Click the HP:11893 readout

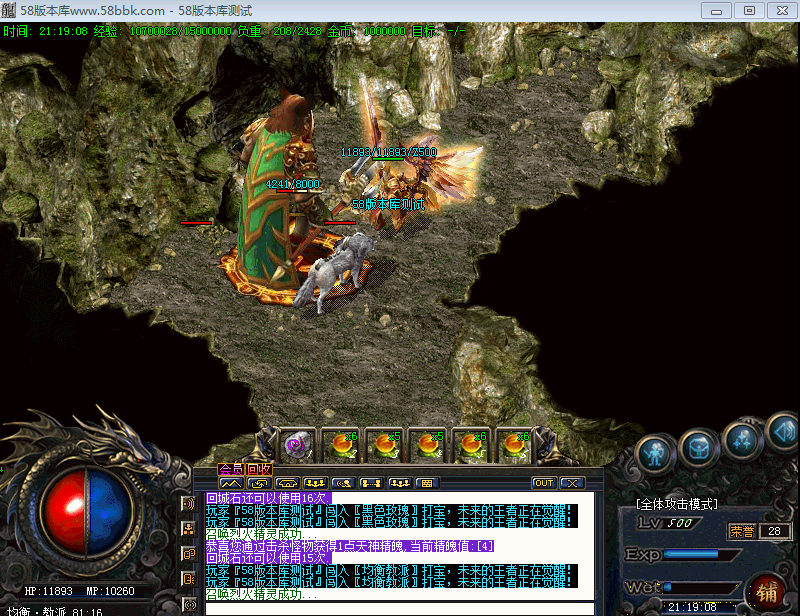pos(48,591)
